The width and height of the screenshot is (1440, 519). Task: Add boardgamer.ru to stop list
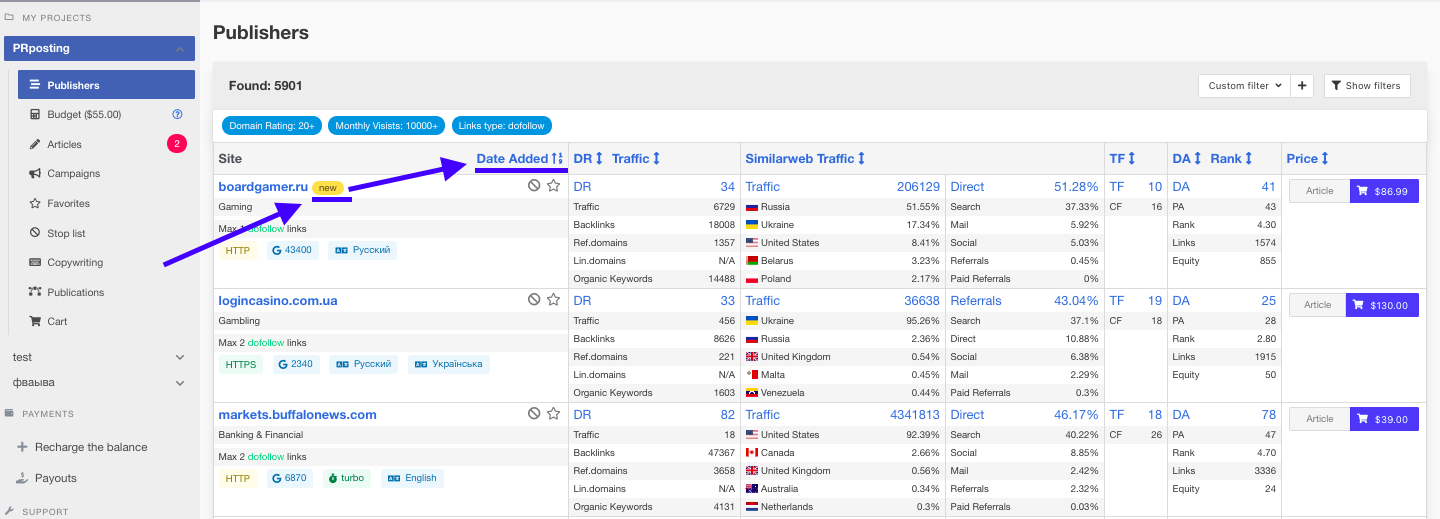(534, 186)
